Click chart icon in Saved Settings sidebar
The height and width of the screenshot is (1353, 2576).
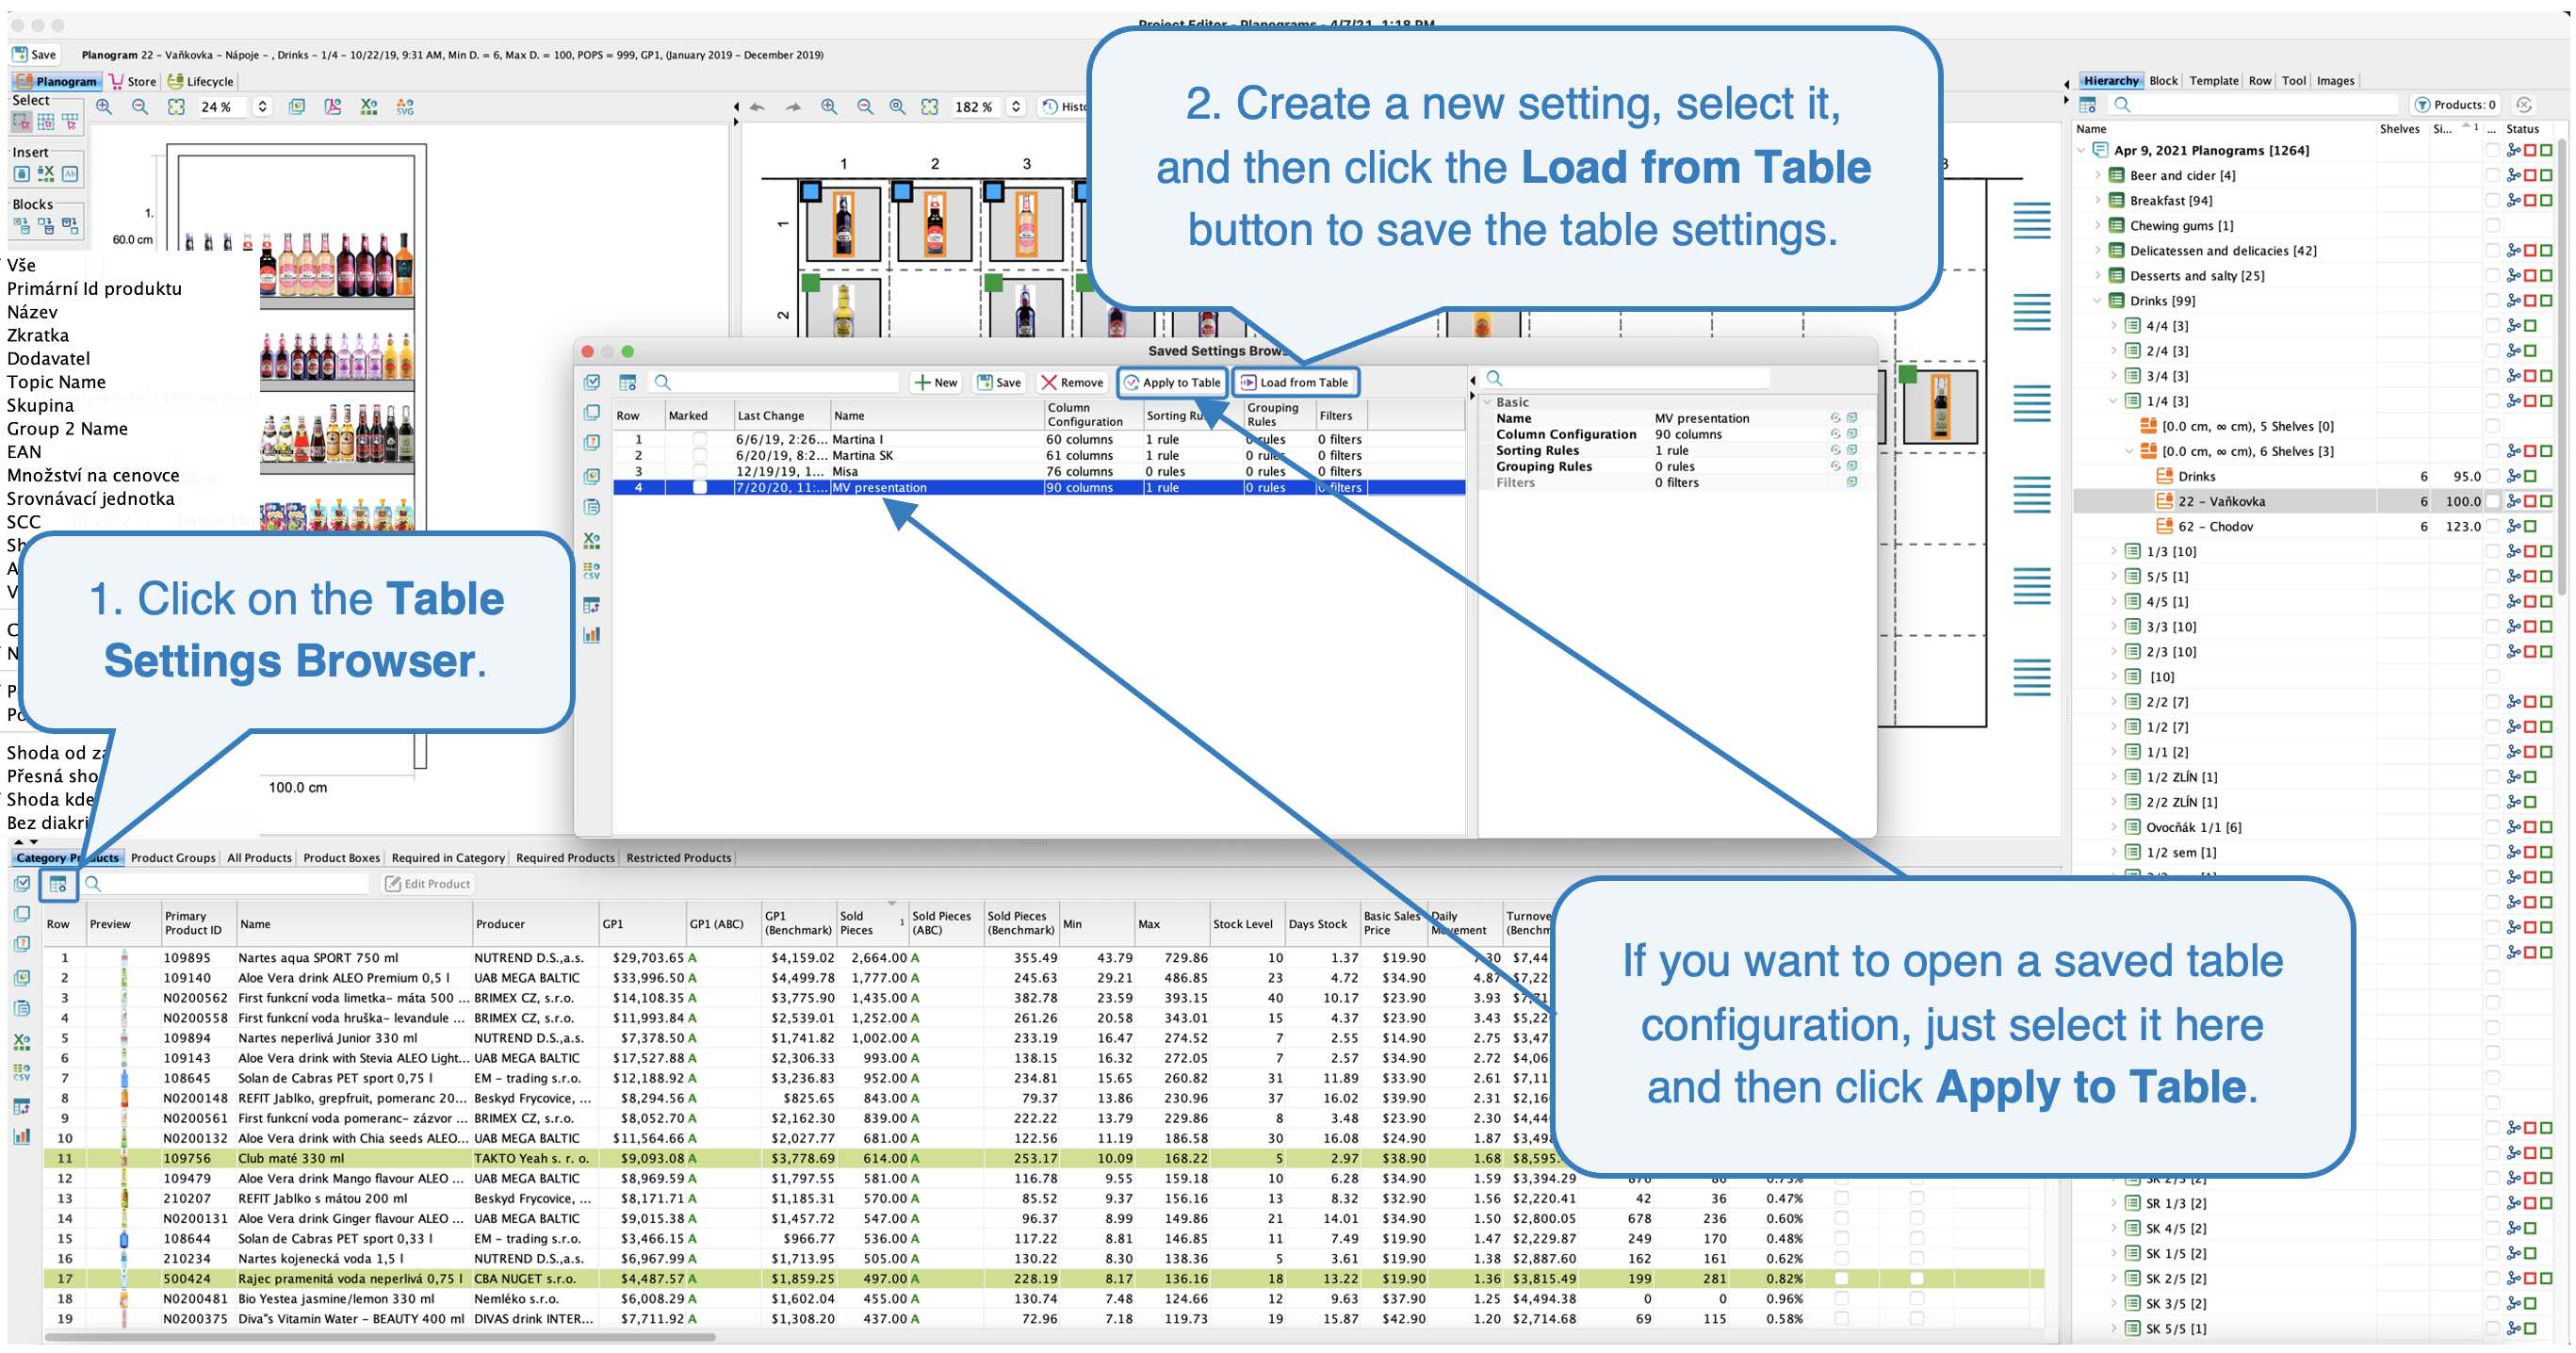point(592,635)
